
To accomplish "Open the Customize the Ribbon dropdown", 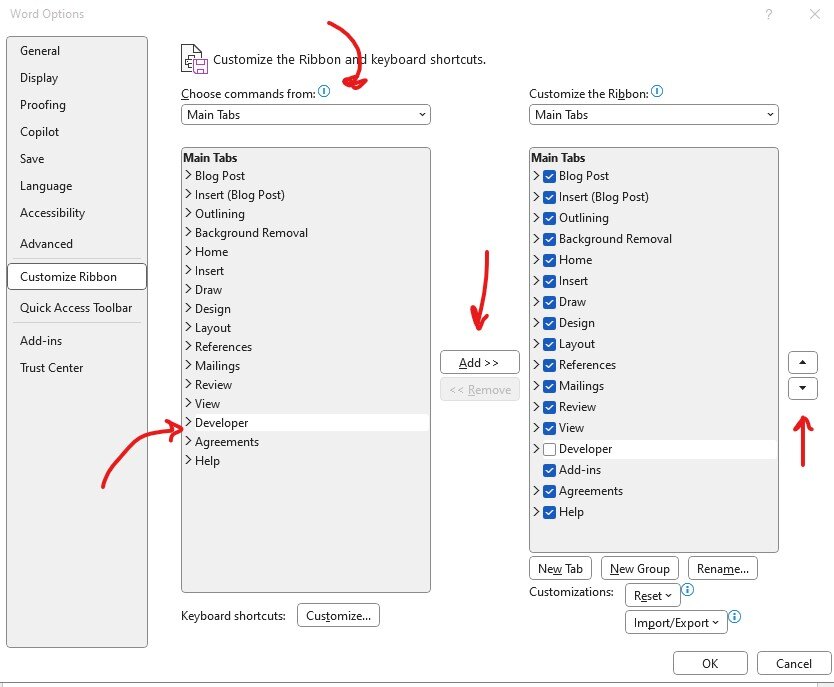I will click(654, 115).
